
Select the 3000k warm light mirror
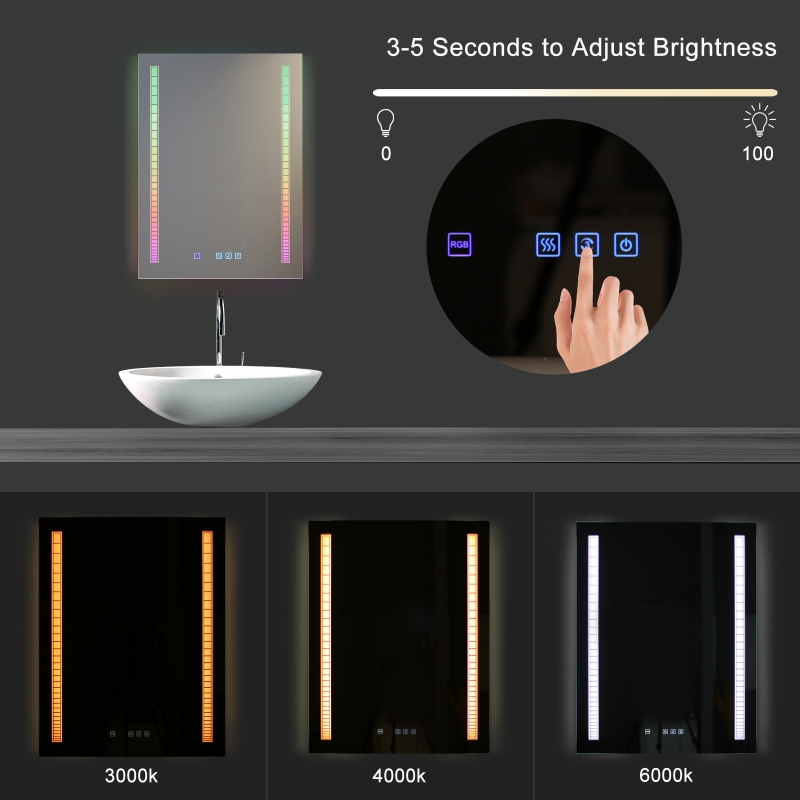(x=132, y=636)
